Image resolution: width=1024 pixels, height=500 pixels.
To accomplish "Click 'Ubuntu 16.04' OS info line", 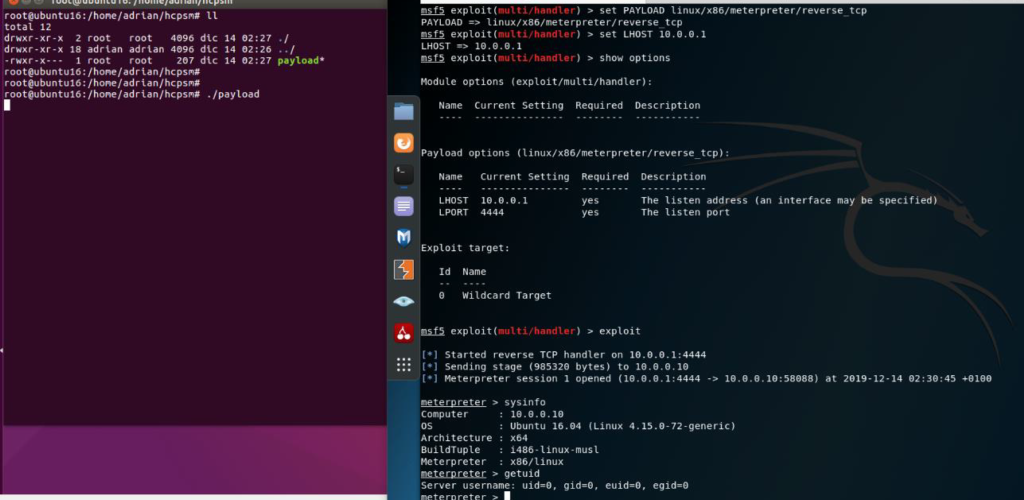I will [578, 426].
